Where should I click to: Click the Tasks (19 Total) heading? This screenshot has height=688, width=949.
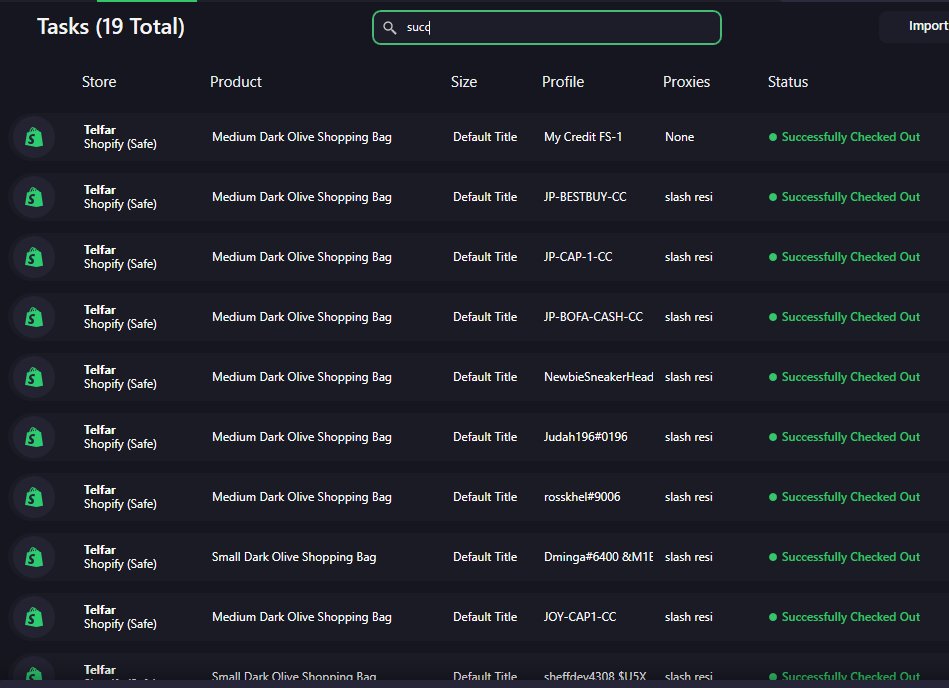111,27
